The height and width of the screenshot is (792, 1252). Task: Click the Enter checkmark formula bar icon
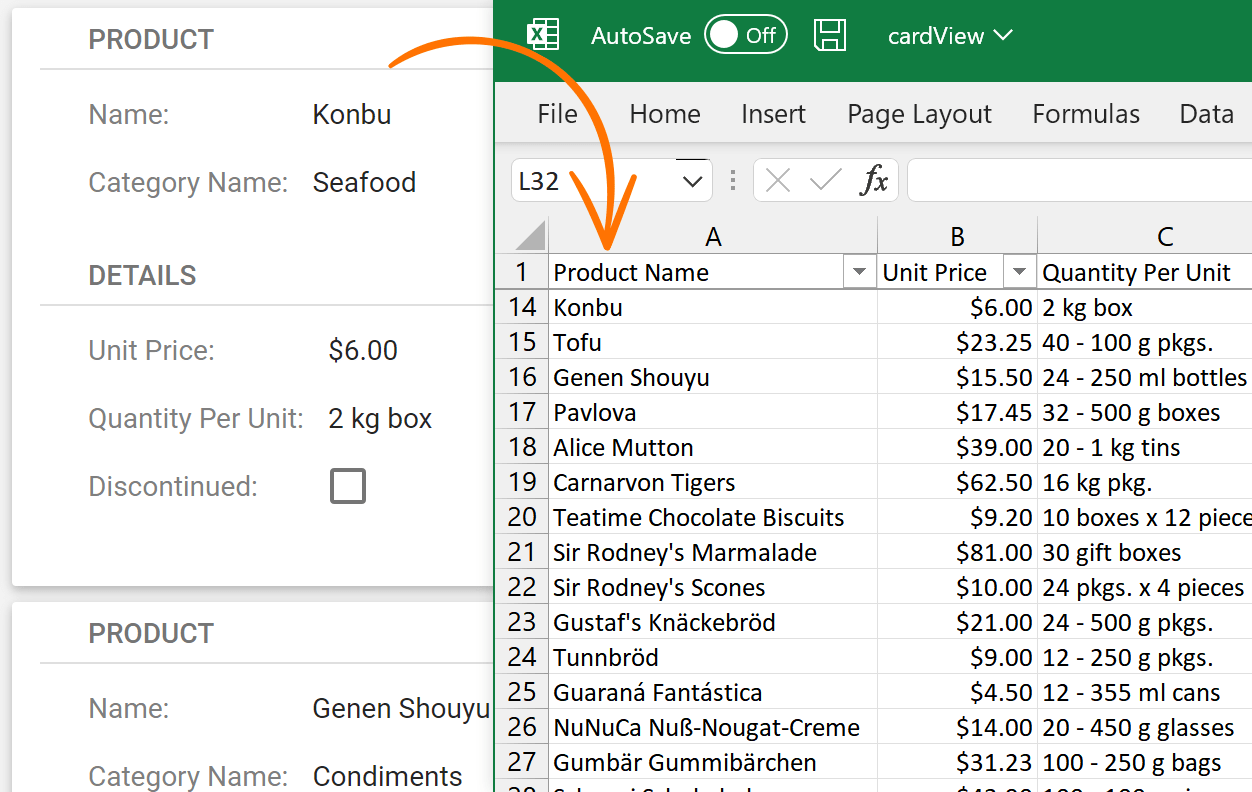pyautogui.click(x=825, y=181)
